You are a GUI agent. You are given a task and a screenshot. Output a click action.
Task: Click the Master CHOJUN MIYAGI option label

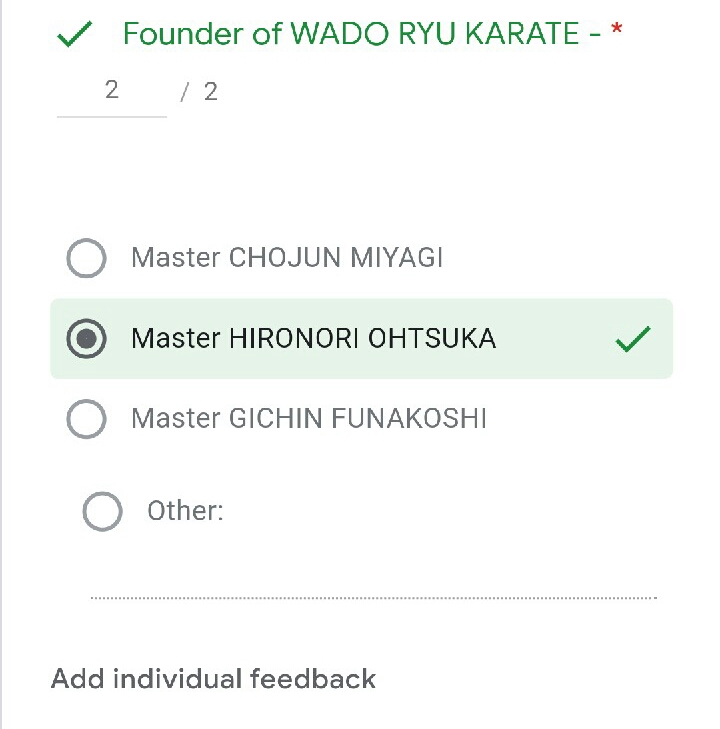coord(287,258)
